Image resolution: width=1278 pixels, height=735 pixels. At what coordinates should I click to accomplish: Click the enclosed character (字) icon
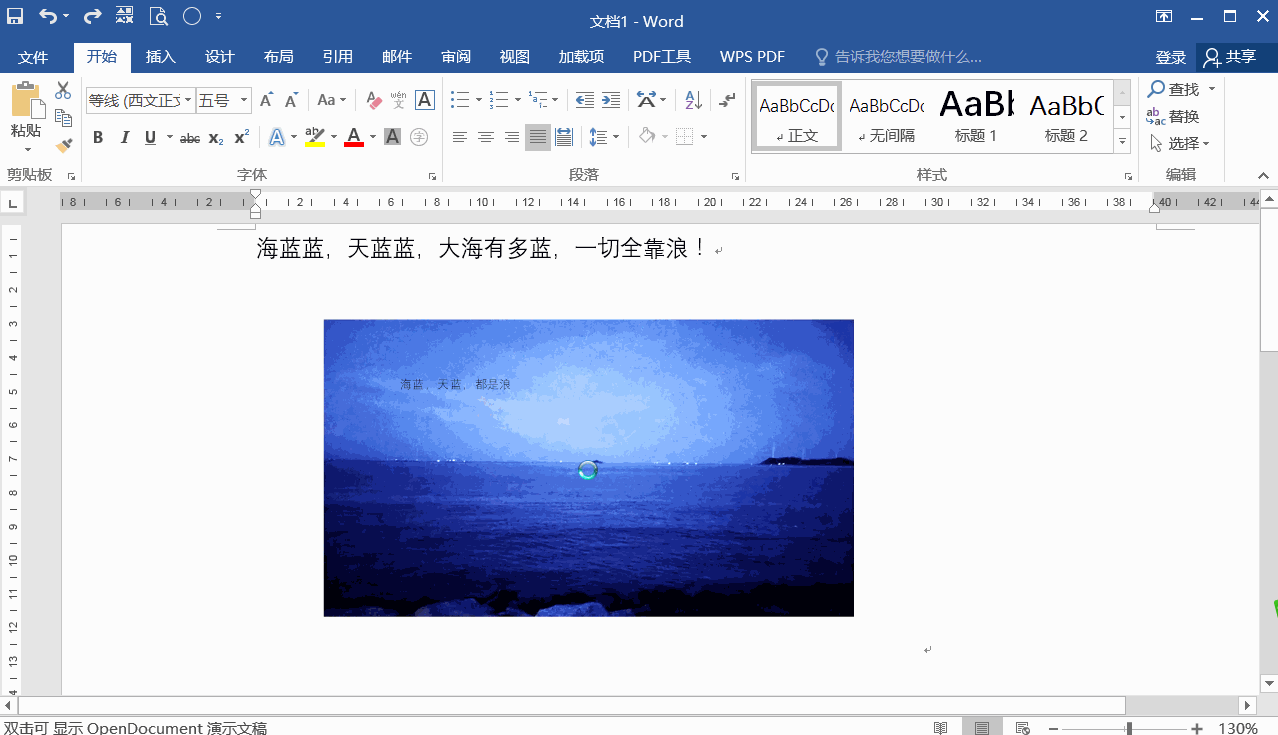[419, 137]
